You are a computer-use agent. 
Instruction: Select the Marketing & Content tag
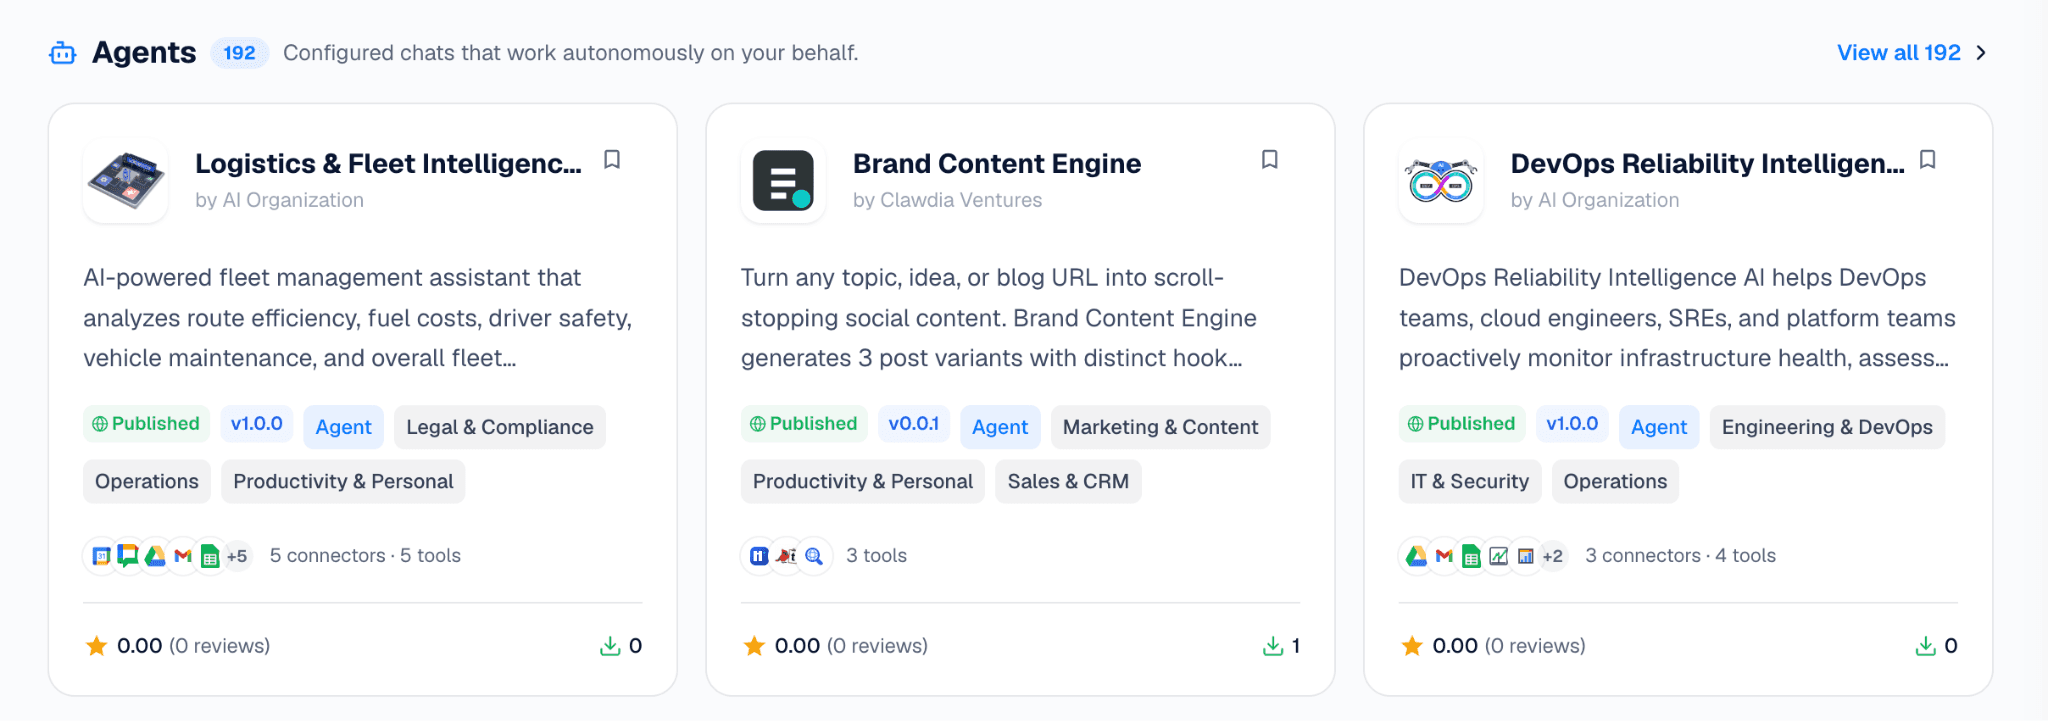[1160, 427]
